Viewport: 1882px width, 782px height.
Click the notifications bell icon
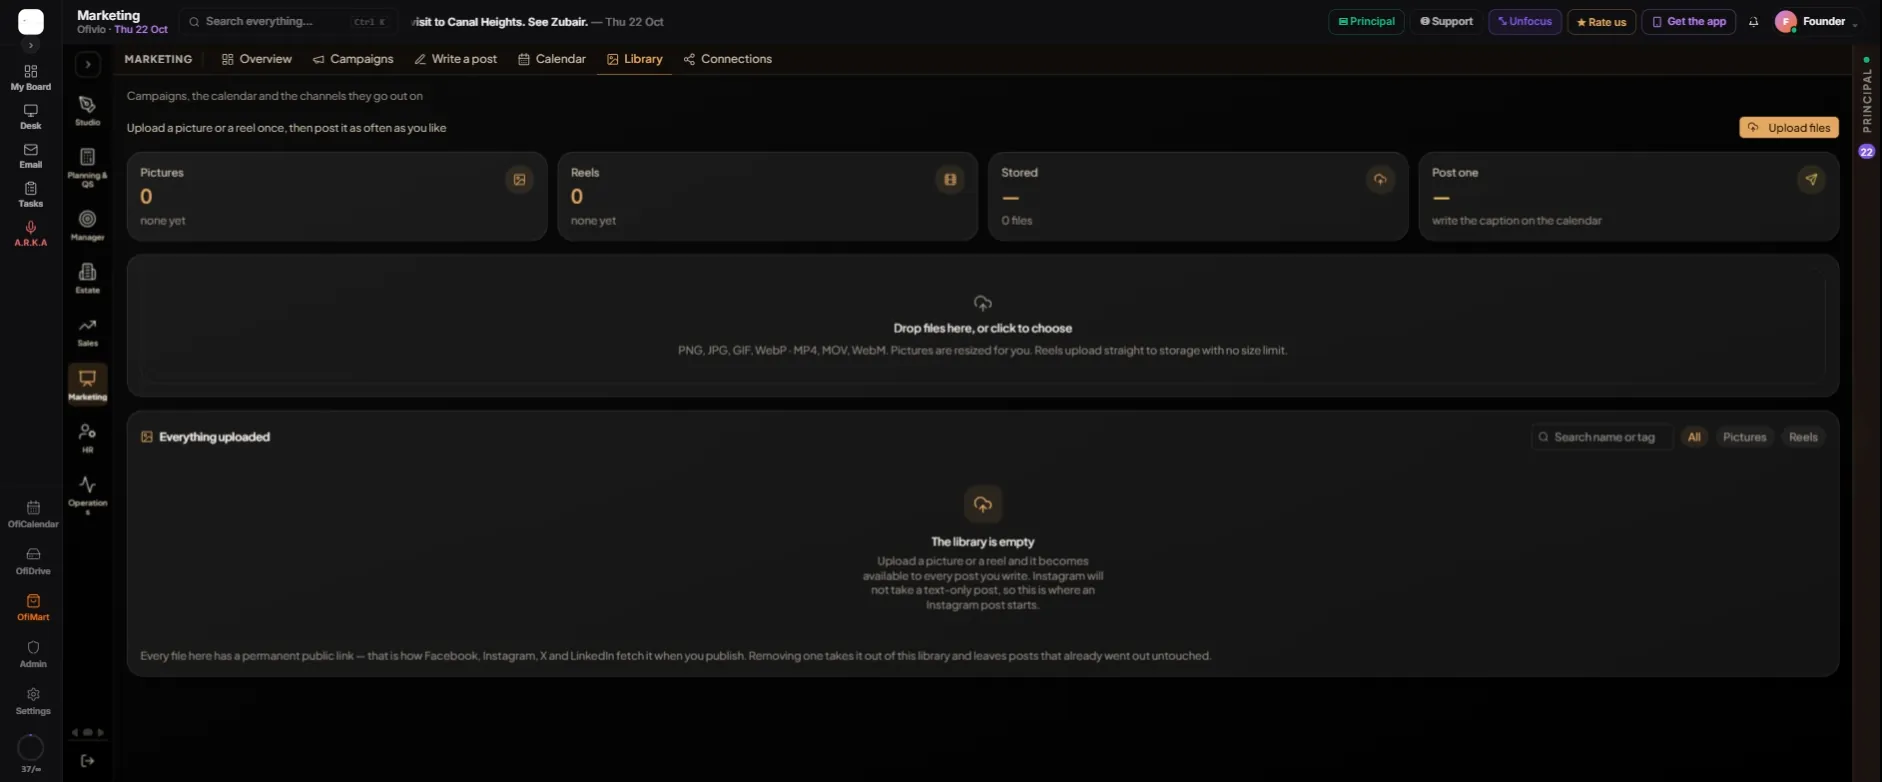pyautogui.click(x=1753, y=22)
